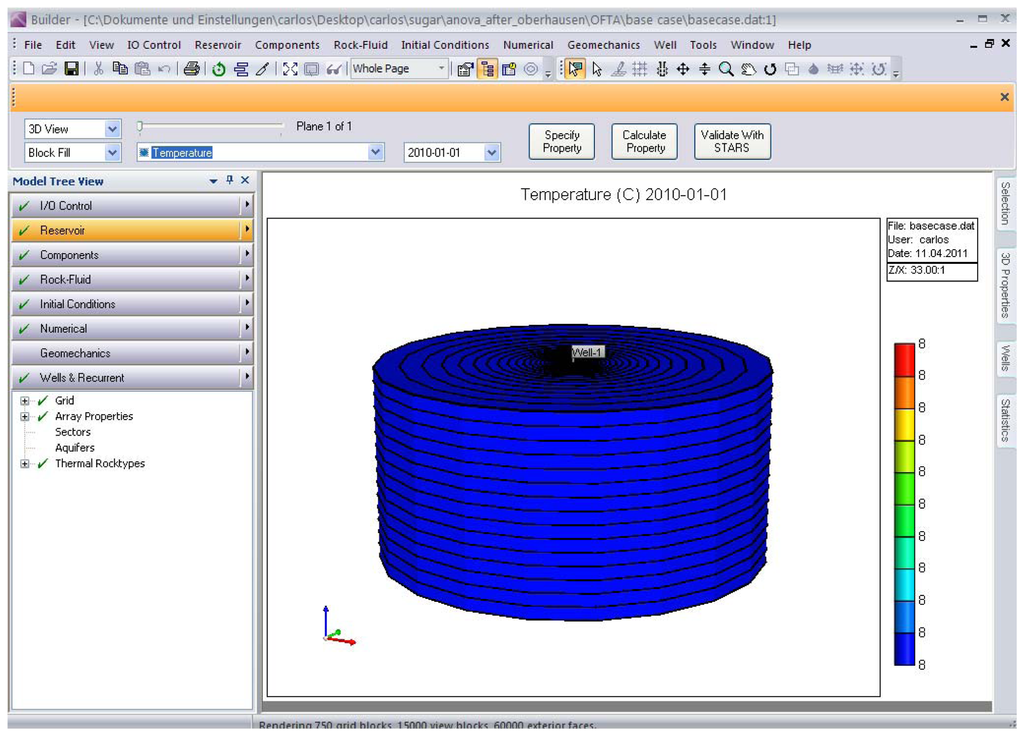Select the Pan hand tool
1024x736 pixels.
(748, 69)
